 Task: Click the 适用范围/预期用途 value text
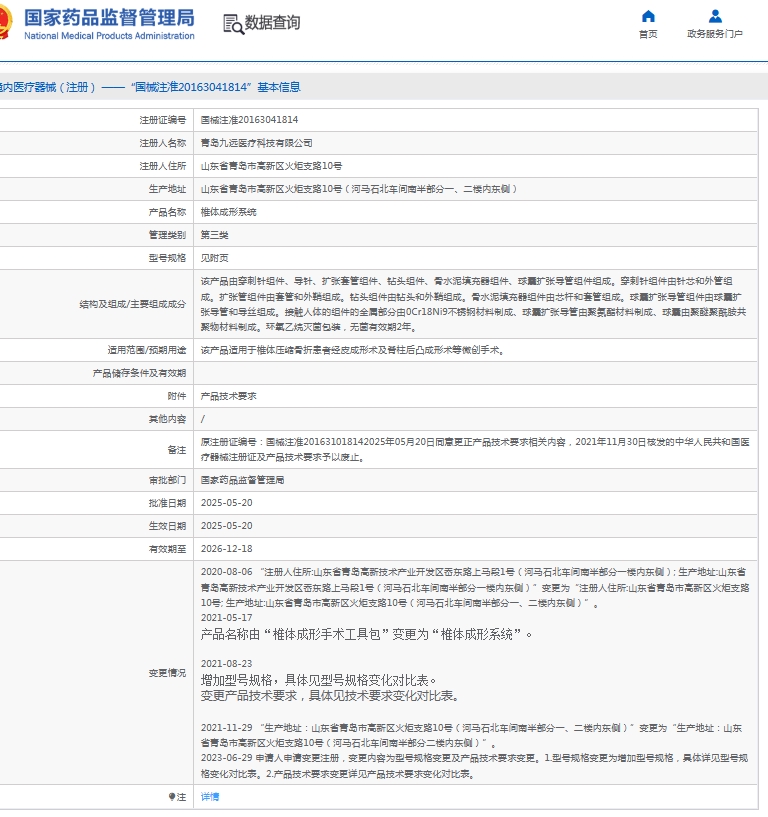click(x=353, y=350)
